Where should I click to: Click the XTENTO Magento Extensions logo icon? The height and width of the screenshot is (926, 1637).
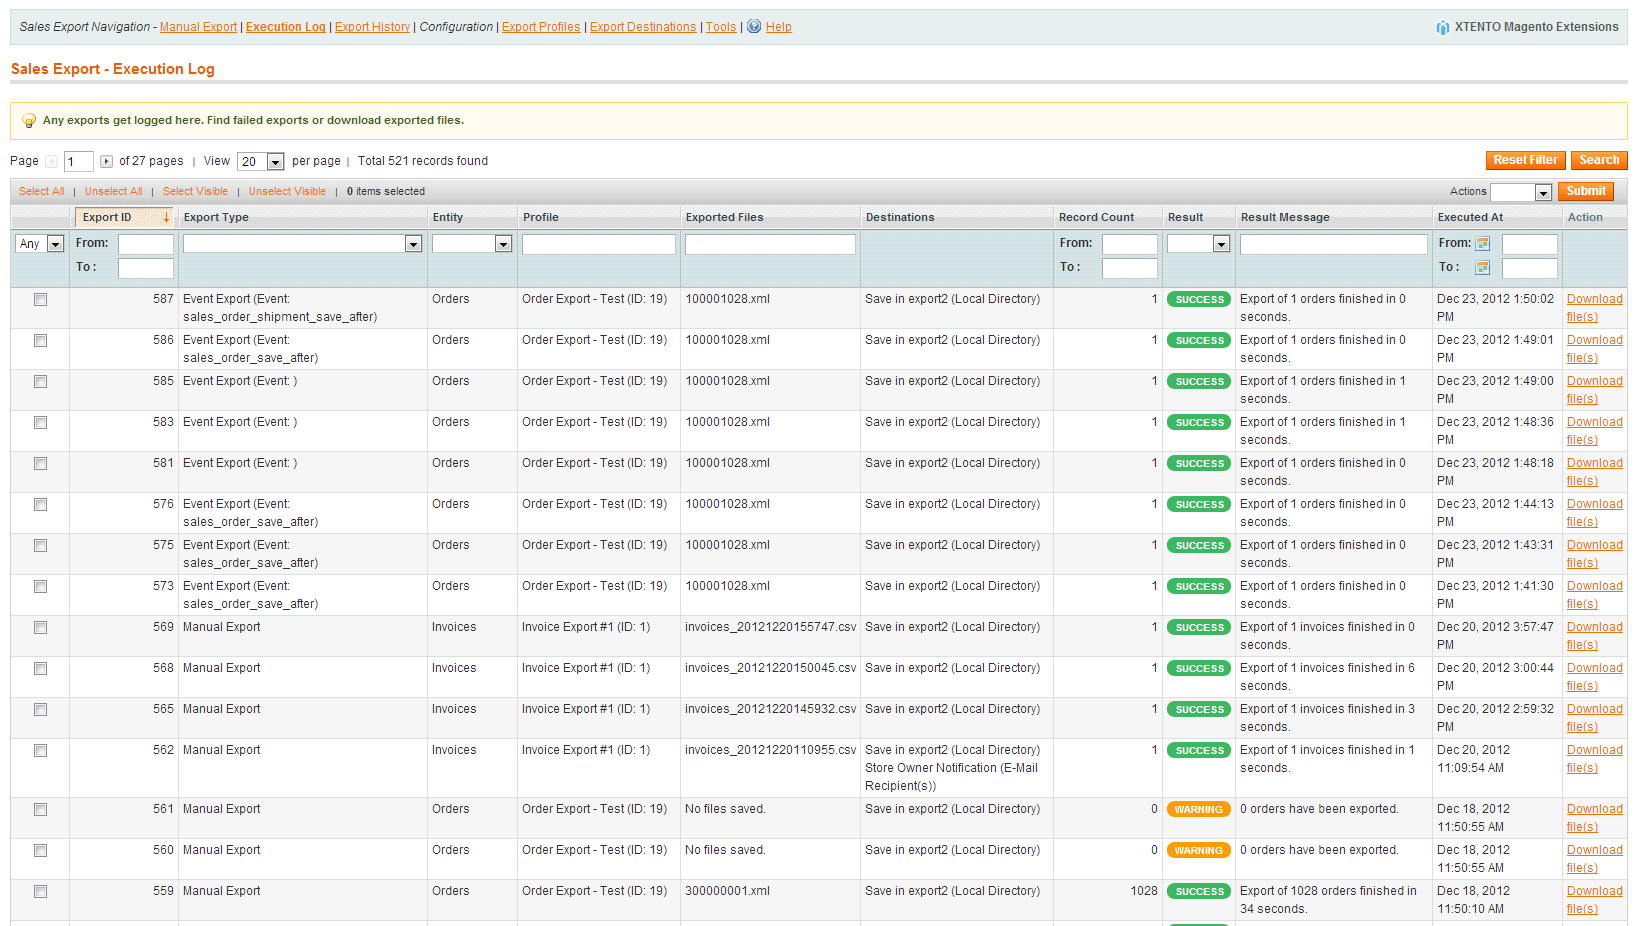pyautogui.click(x=1442, y=28)
